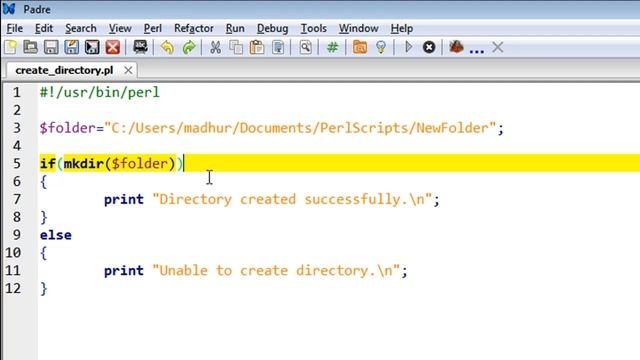Screen dimensions: 640x360
Task: Run the script with the play icon
Action: tap(408, 47)
